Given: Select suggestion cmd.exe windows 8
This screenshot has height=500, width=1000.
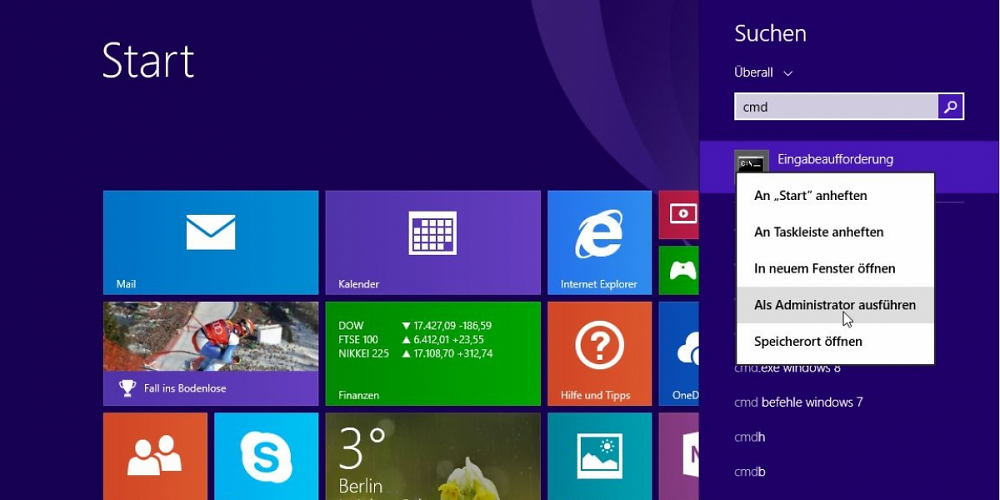Looking at the screenshot, I should tap(787, 369).
